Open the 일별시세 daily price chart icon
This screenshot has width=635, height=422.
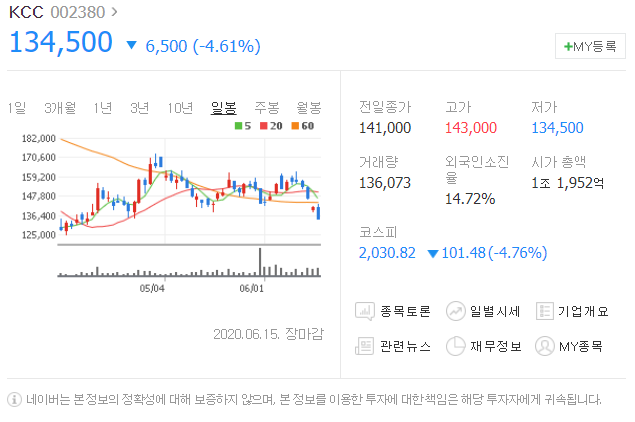pyautogui.click(x=456, y=311)
